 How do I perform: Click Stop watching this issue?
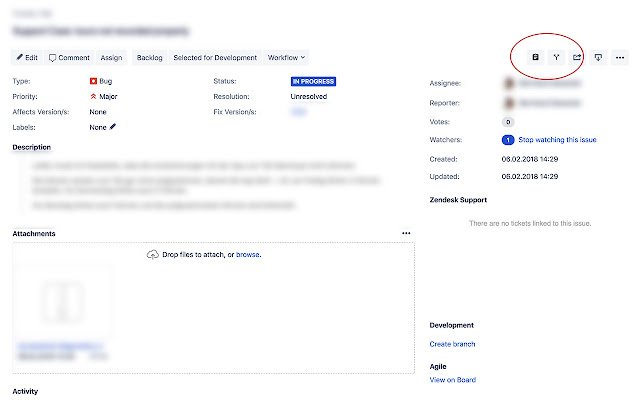tap(557, 140)
